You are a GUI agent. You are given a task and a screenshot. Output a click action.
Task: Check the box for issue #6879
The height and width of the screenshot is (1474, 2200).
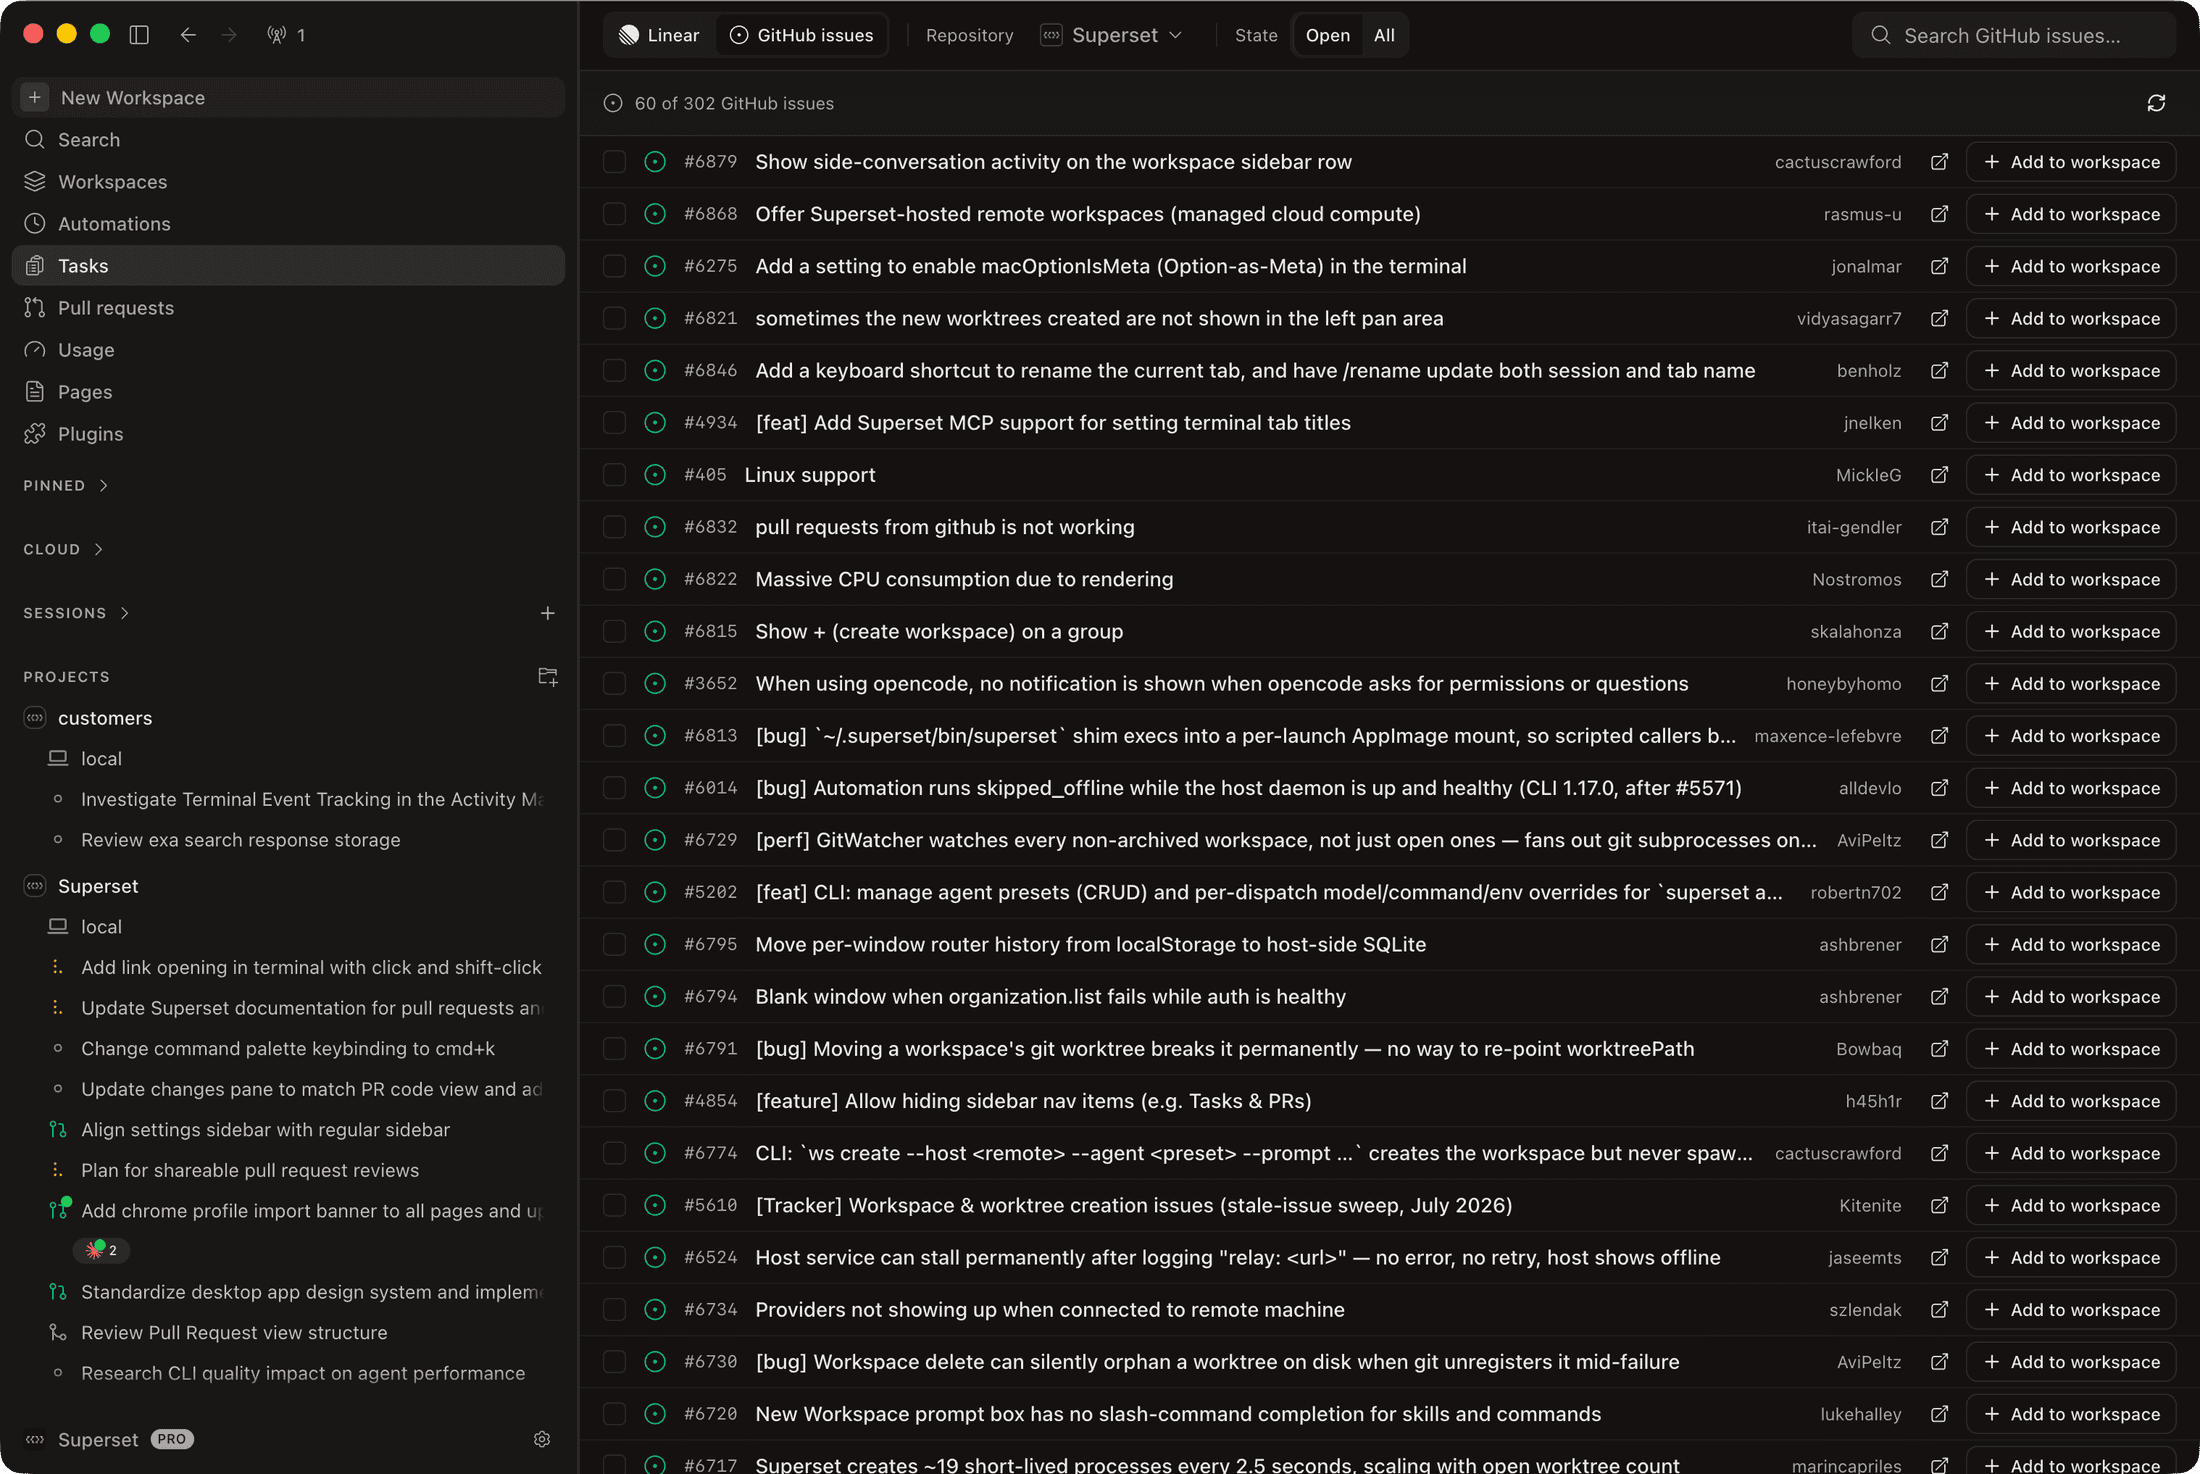[x=614, y=162]
